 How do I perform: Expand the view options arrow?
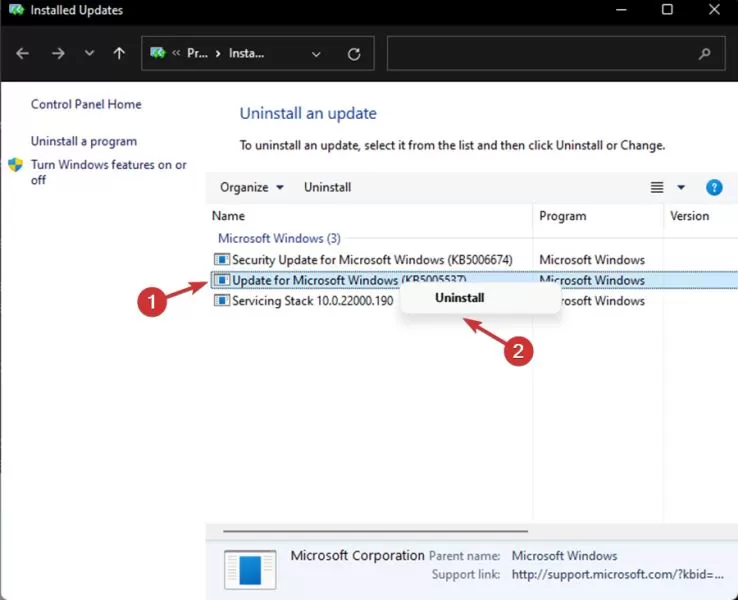tap(681, 187)
